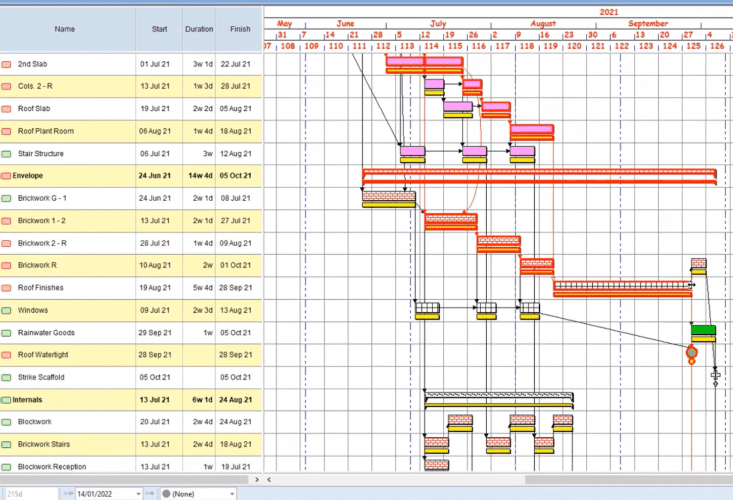This screenshot has width=733, height=500.
Task: Click the Internals summary task row
Action: coord(130,400)
